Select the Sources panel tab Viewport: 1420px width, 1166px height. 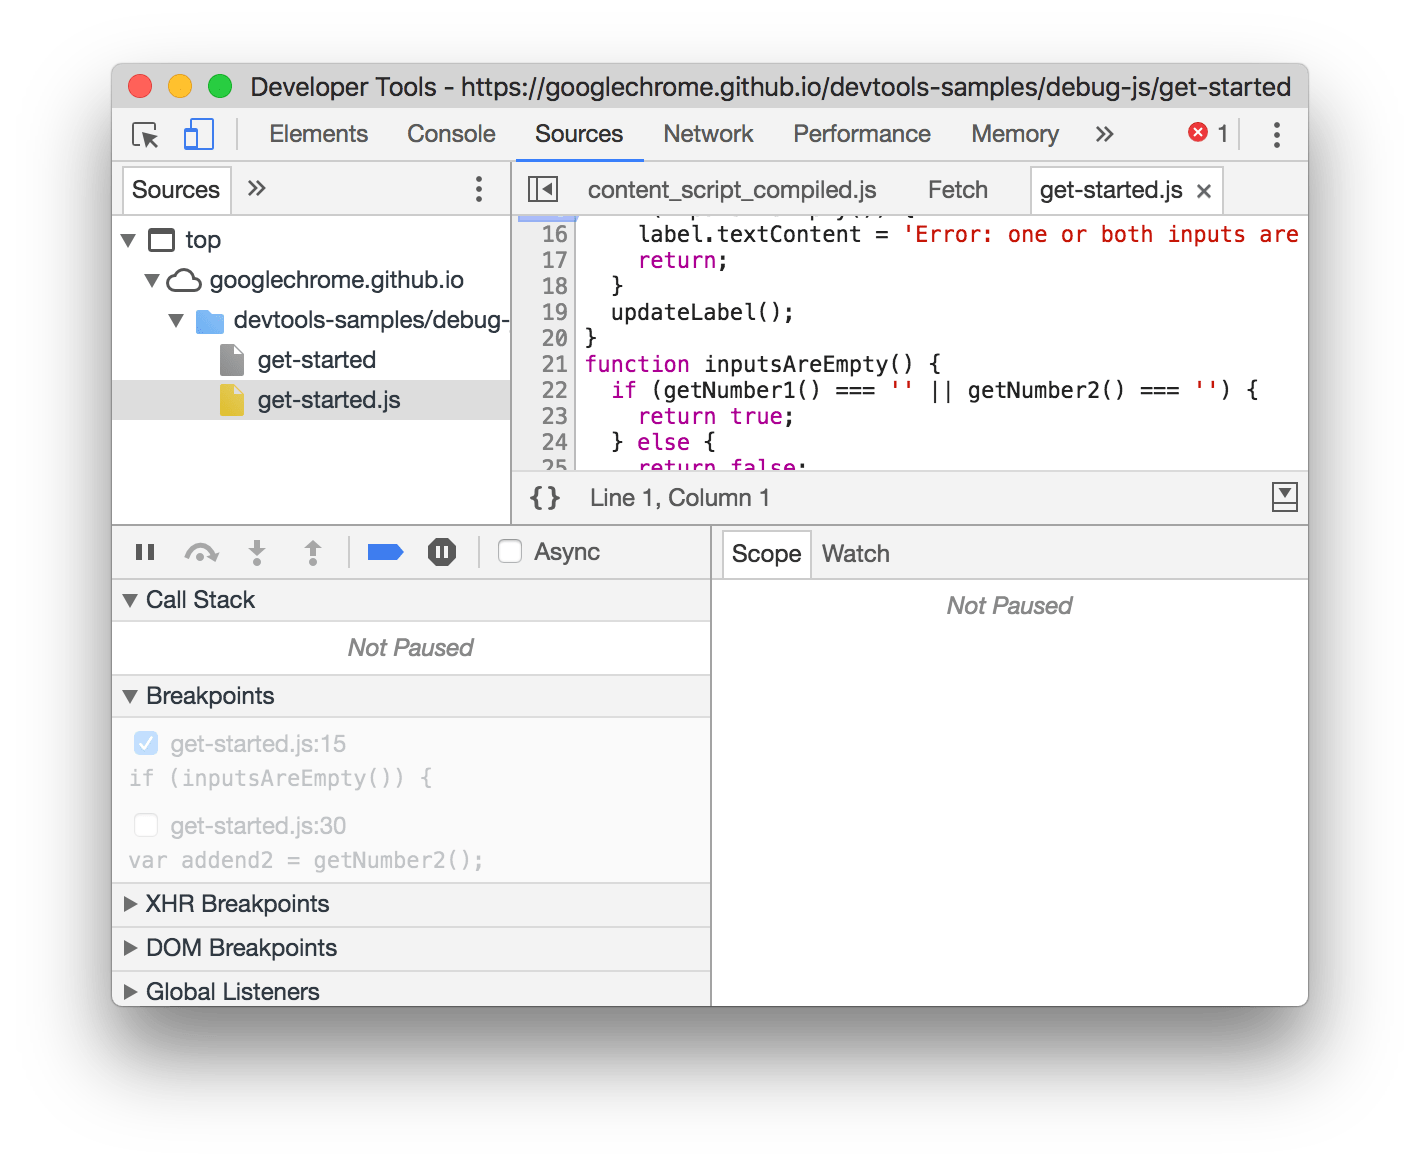click(579, 134)
